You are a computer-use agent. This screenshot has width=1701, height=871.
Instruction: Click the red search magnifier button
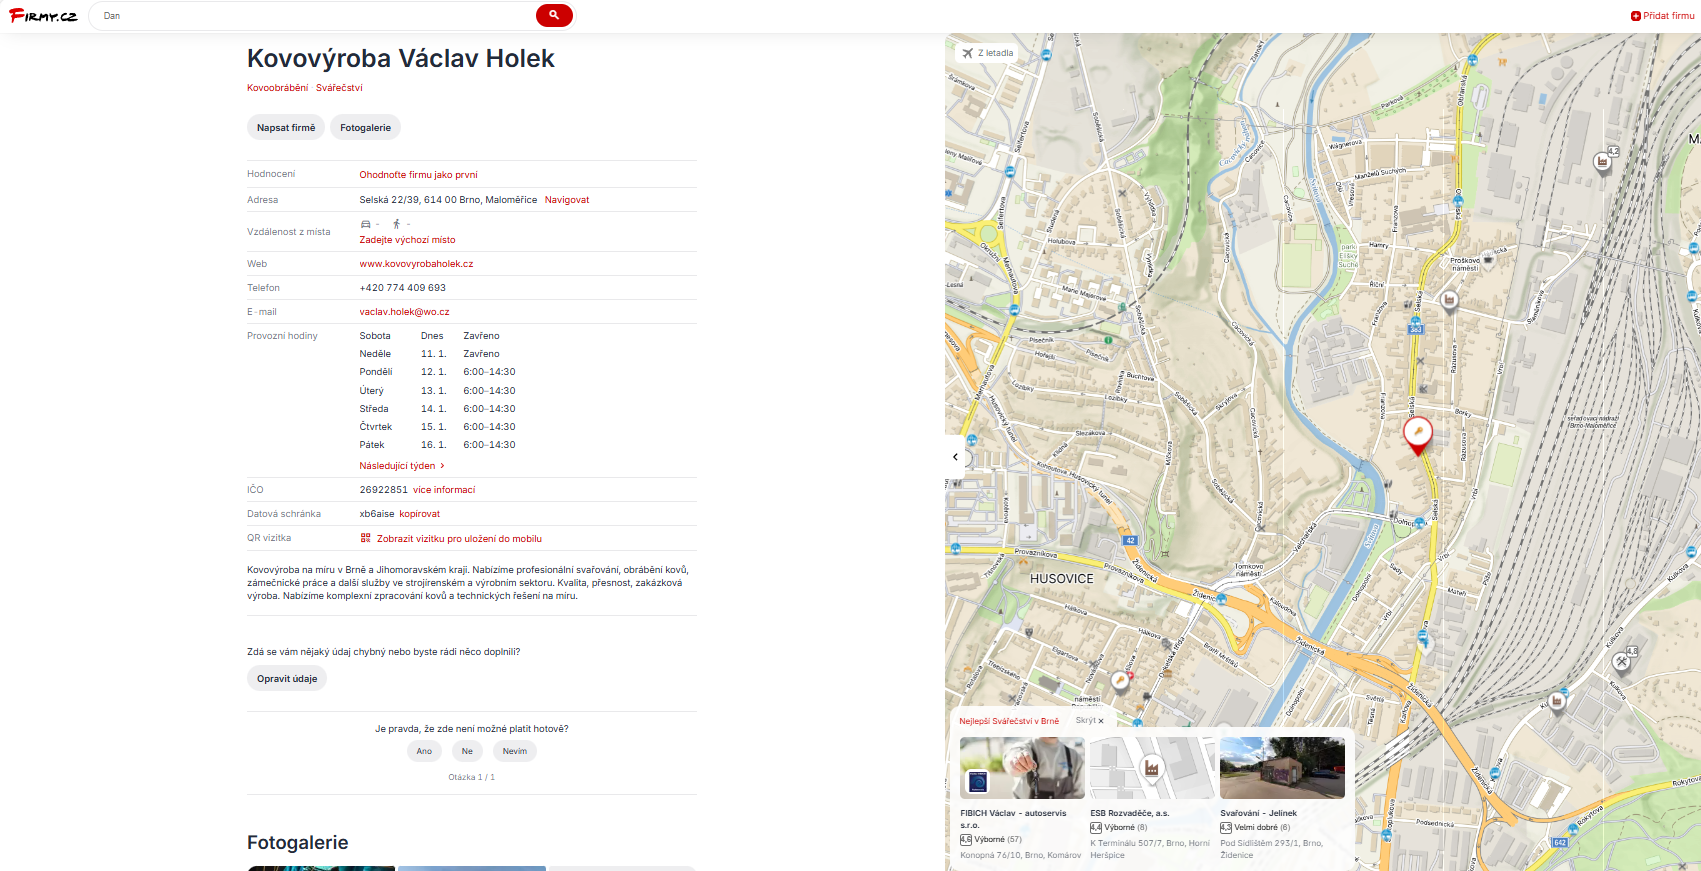click(554, 15)
